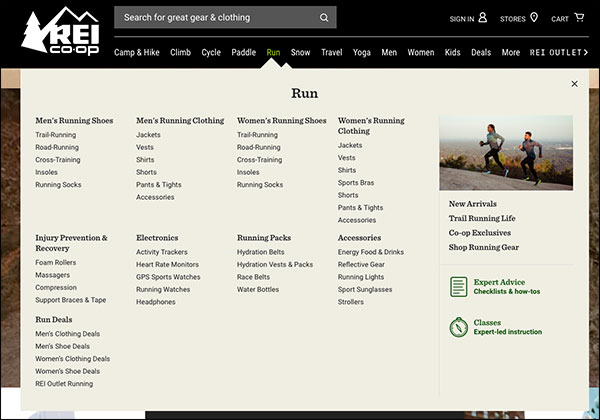The image size is (600, 420).
Task: Select the Run menu item
Action: point(273,52)
